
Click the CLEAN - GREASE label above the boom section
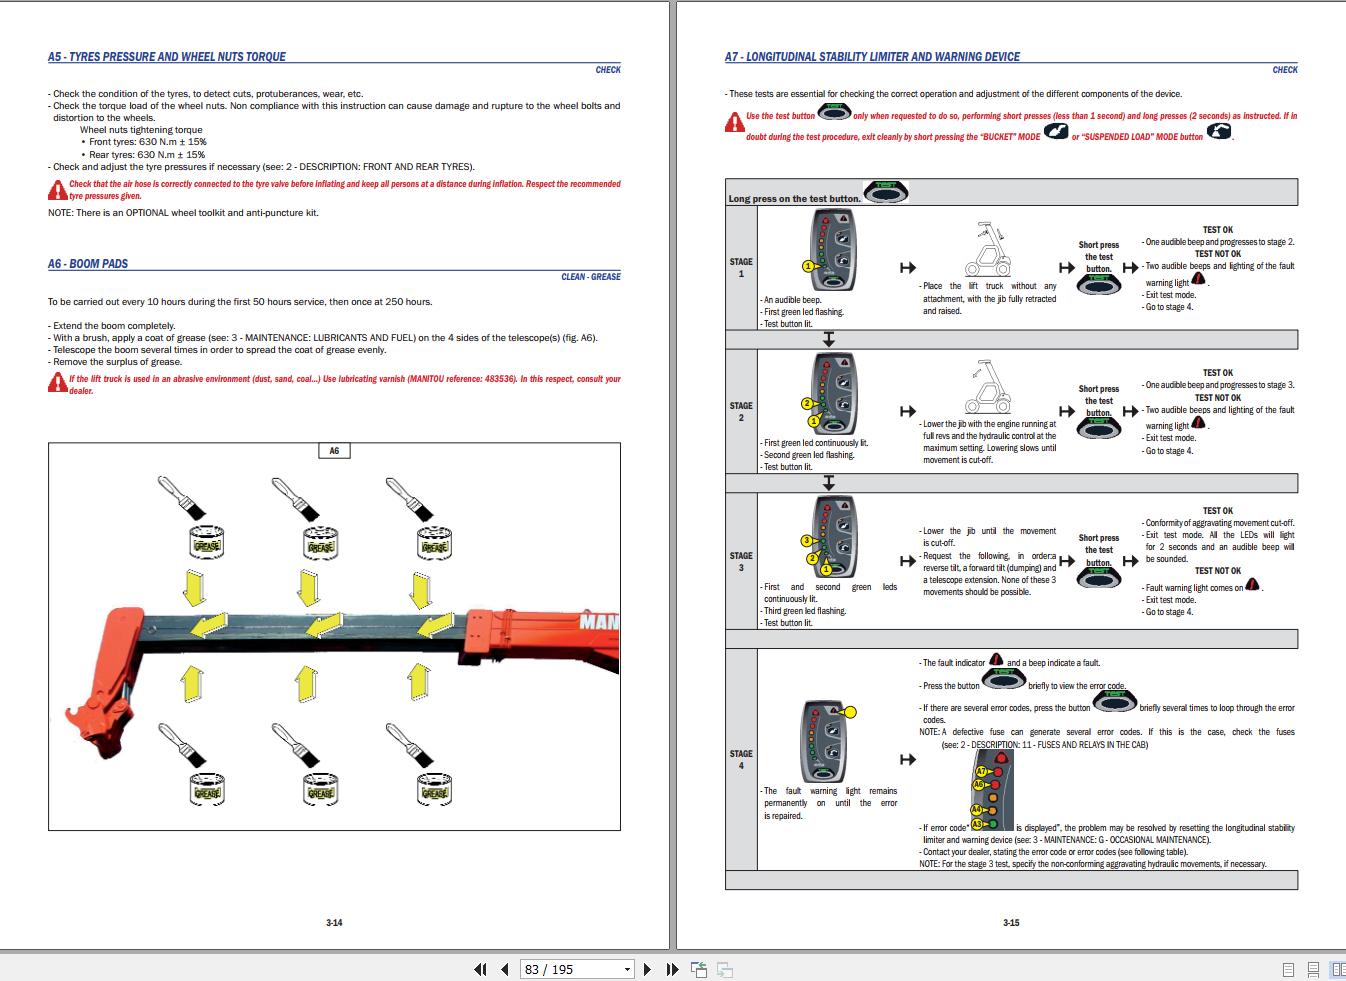tap(591, 277)
